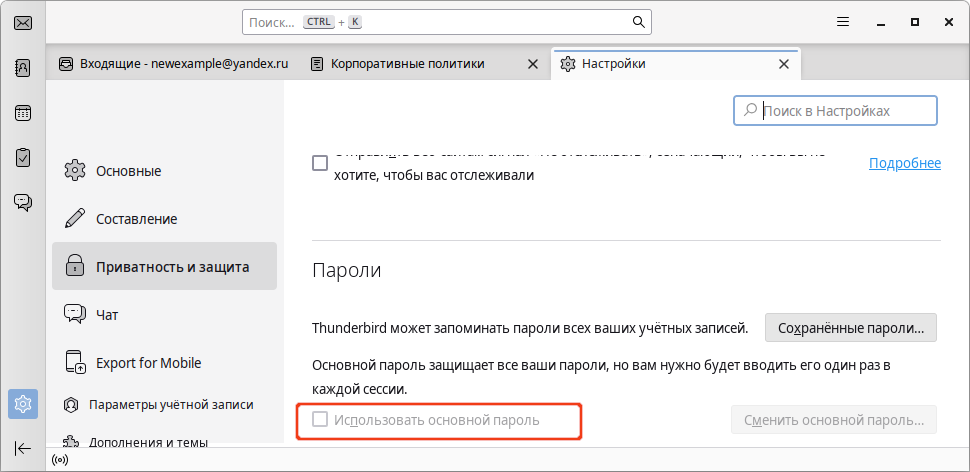Open the Mail space icon
Viewport: 970px width, 472px height.
pyautogui.click(x=23, y=23)
